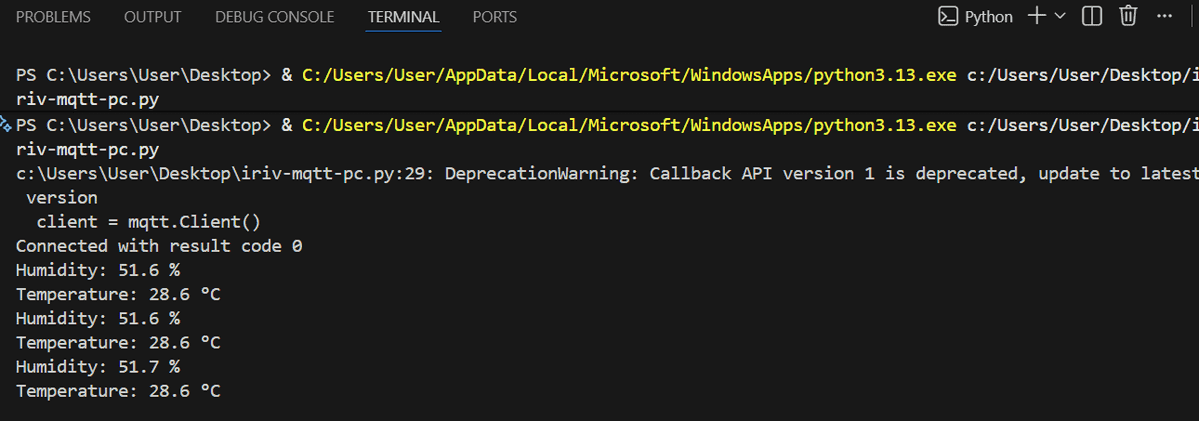This screenshot has height=421, width=1199.
Task: Split the terminal pane
Action: tap(1092, 16)
